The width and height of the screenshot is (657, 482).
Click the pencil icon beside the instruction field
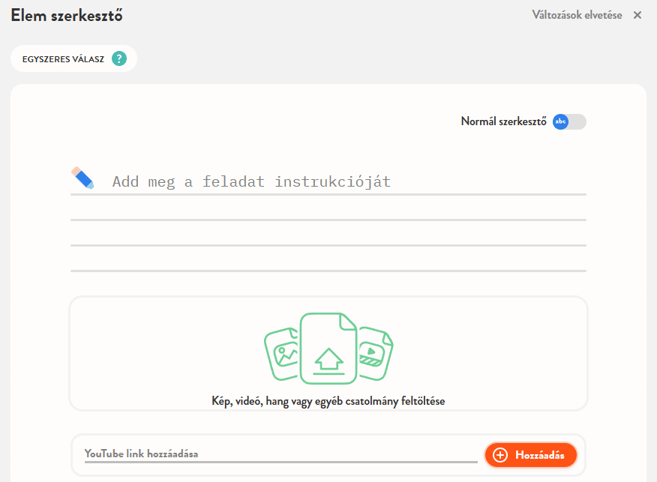tap(83, 178)
